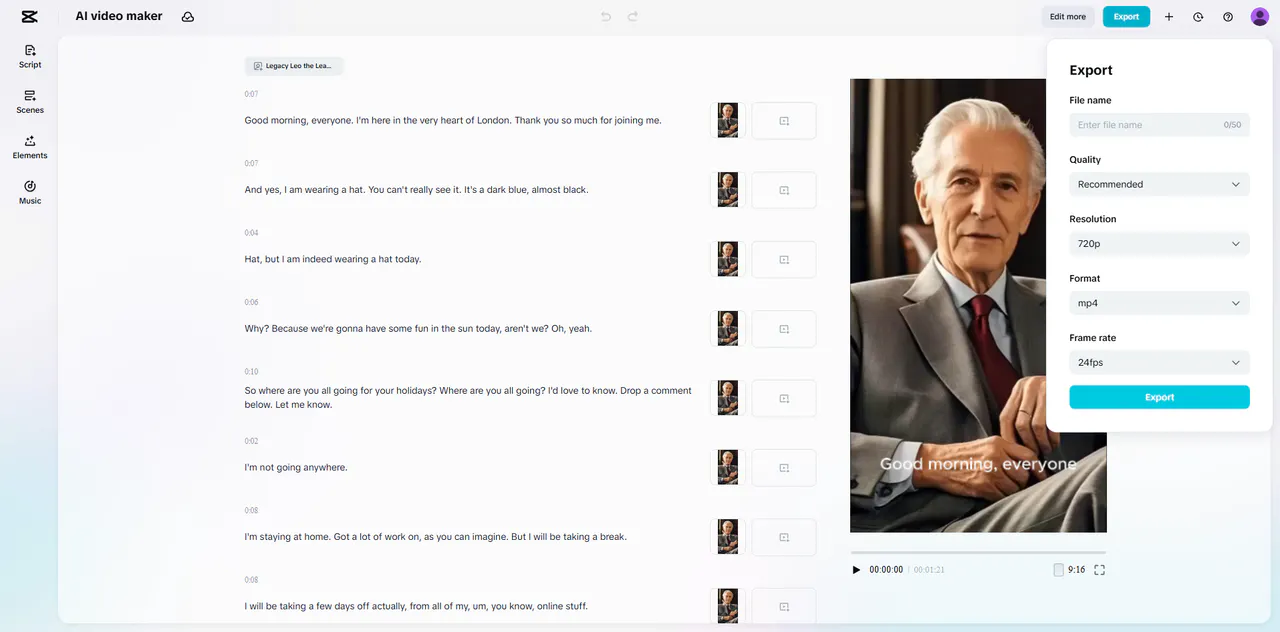Open the Format dropdown showing mp4
The image size is (1280, 632).
1159,303
